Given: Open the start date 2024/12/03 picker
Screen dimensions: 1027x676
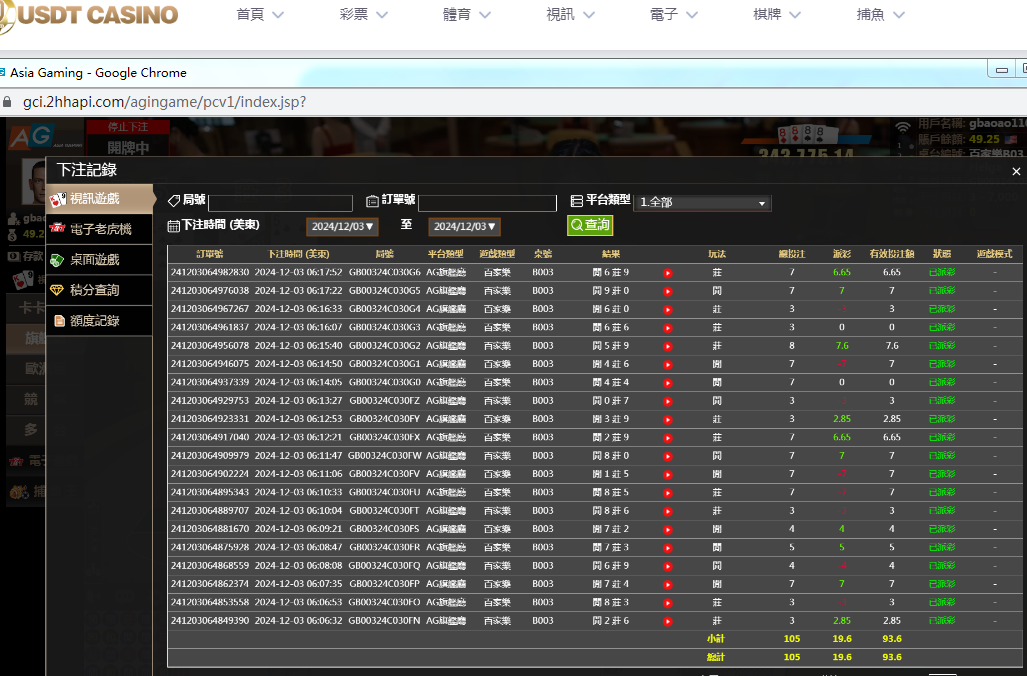Looking at the screenshot, I should [x=342, y=227].
